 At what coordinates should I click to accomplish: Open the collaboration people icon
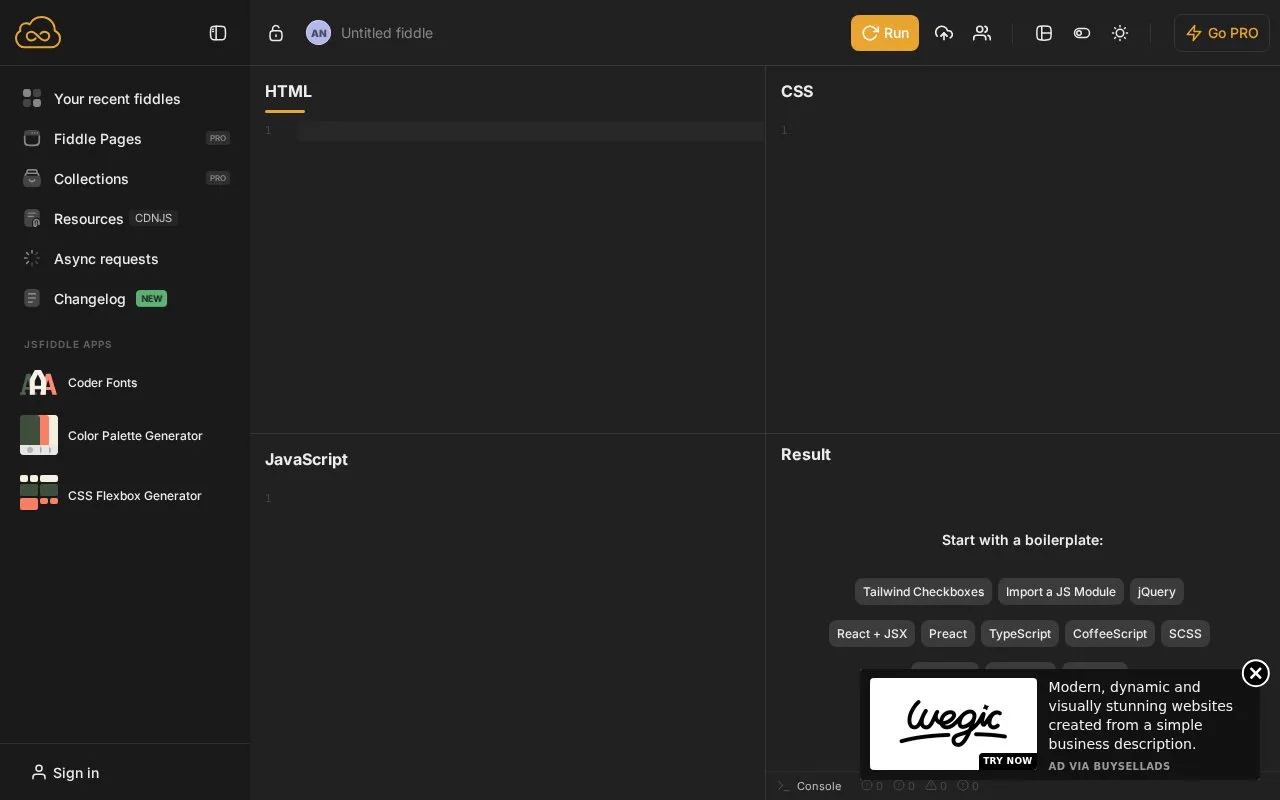pyautogui.click(x=982, y=33)
